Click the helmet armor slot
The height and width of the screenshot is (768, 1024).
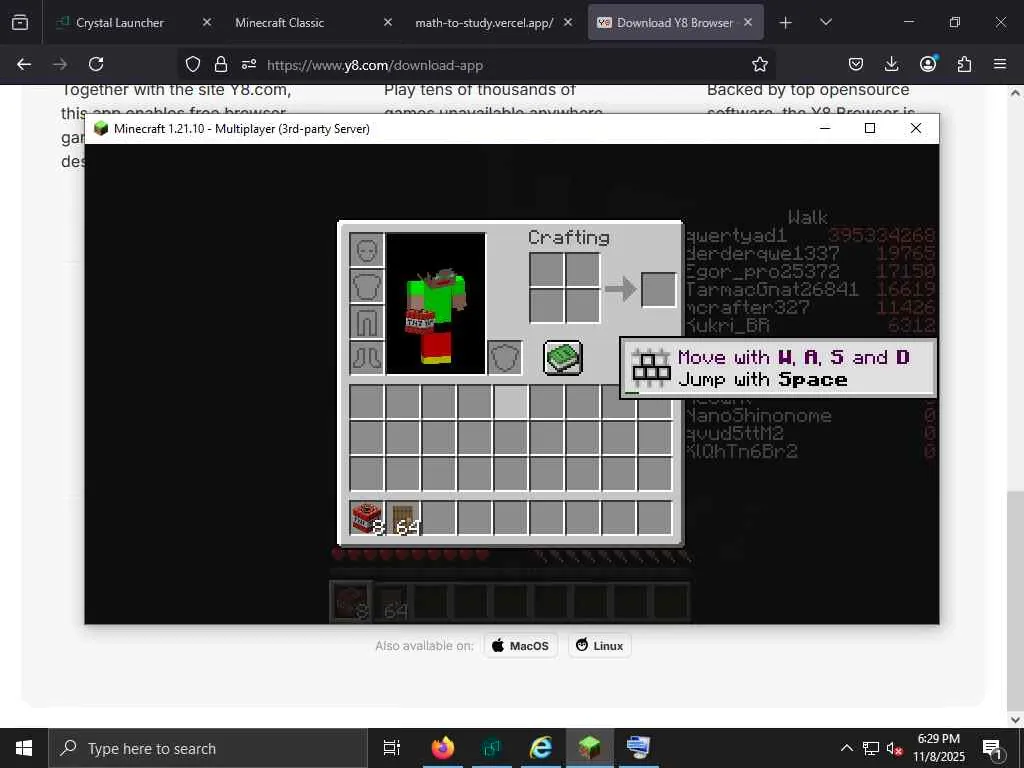tap(366, 249)
